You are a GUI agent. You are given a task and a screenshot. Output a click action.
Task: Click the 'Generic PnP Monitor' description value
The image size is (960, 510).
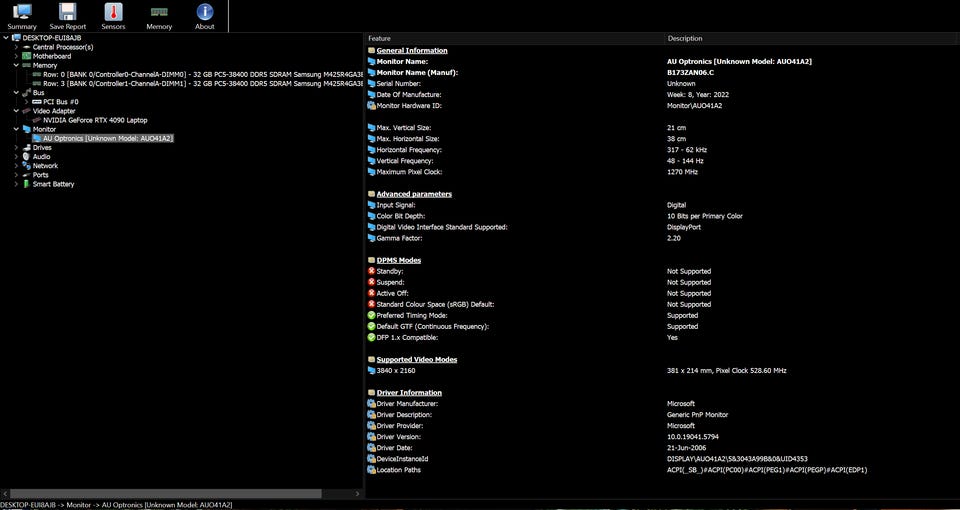[x=697, y=414]
